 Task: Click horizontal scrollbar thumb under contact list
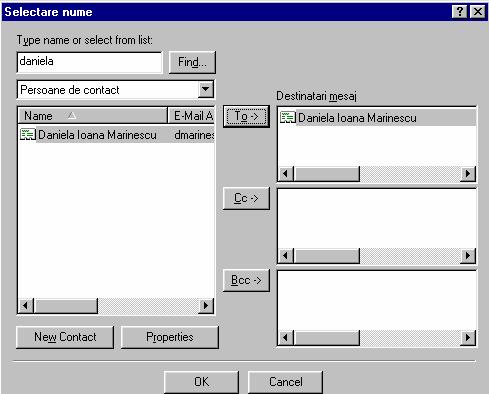tap(66, 305)
